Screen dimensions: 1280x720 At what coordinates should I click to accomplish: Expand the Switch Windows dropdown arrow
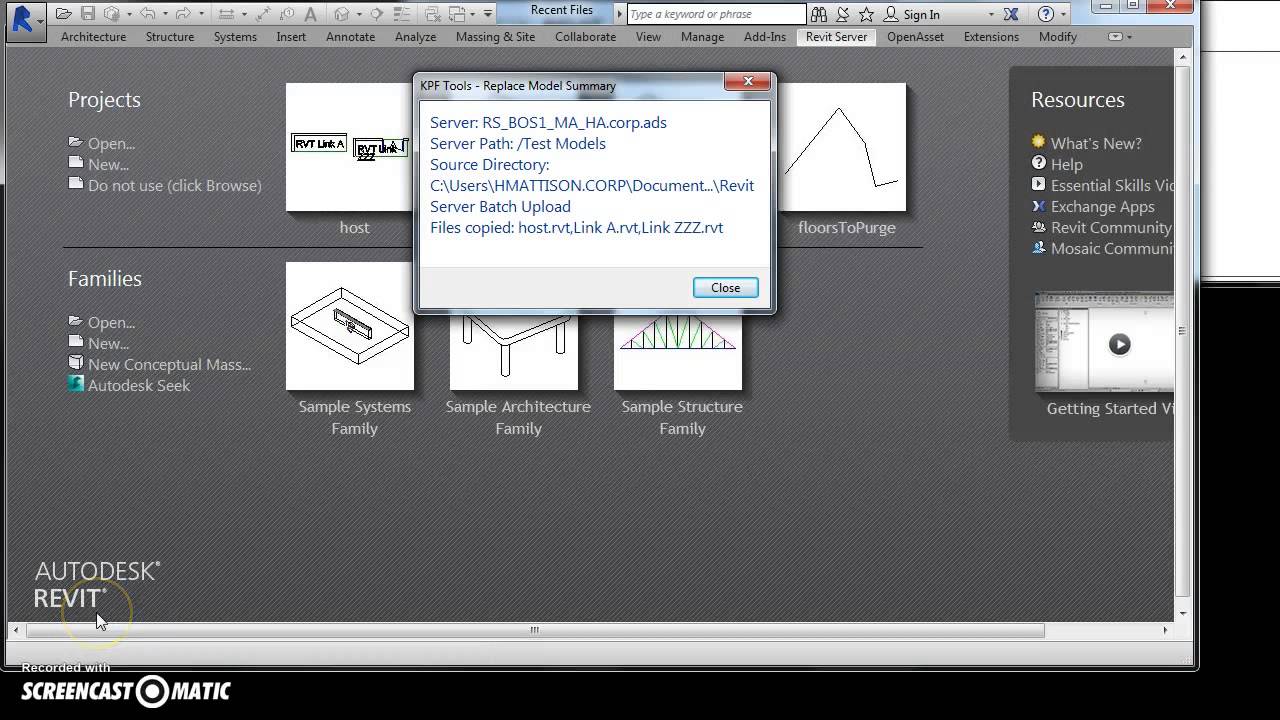pyautogui.click(x=473, y=15)
